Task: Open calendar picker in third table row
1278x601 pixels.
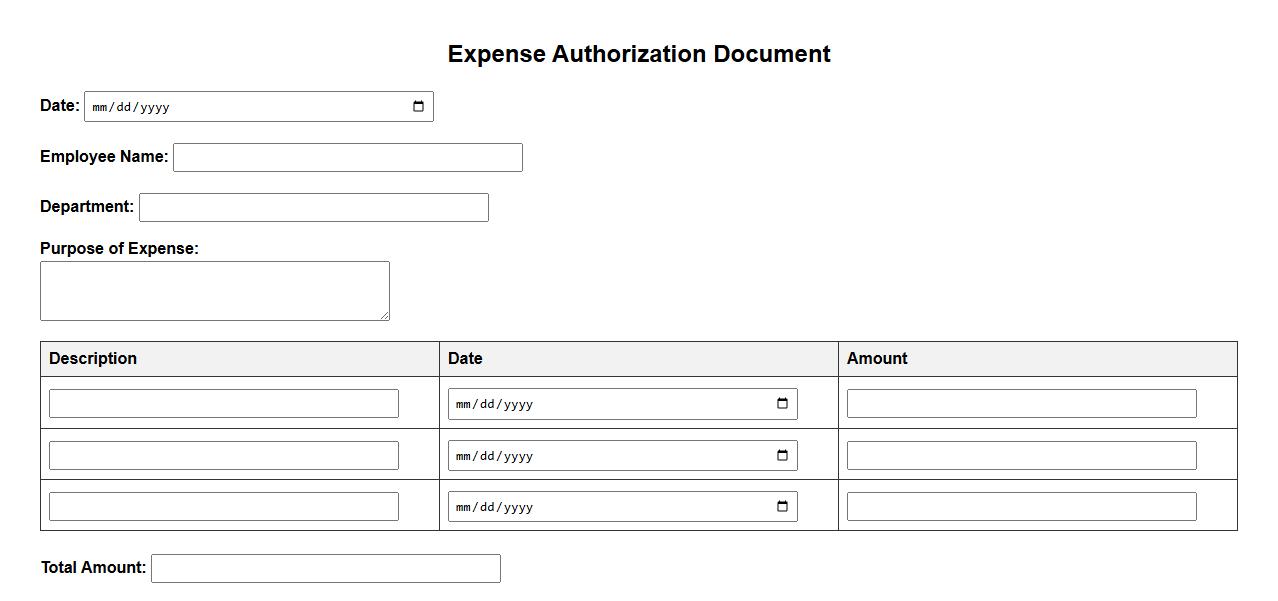Action: click(x=782, y=507)
